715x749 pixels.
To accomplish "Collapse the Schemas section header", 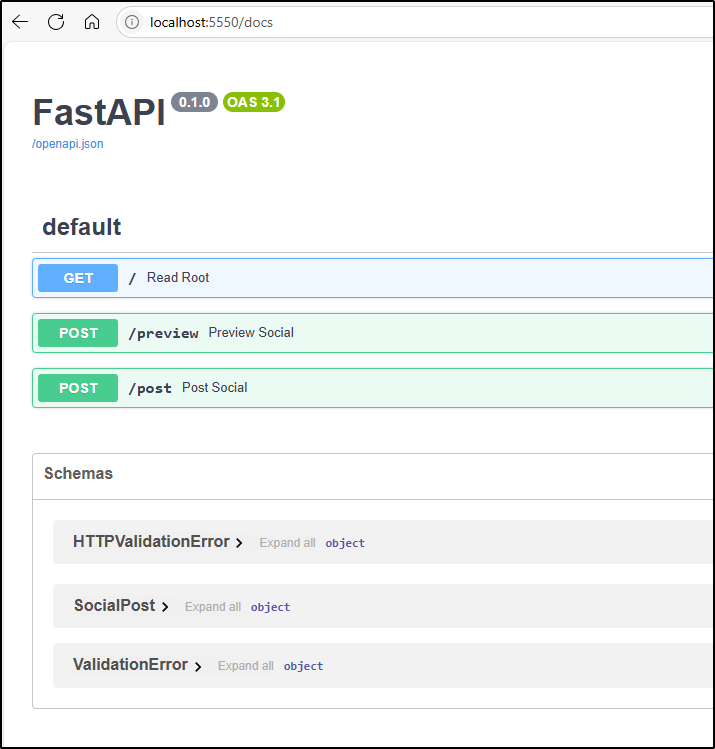I will coord(78,474).
